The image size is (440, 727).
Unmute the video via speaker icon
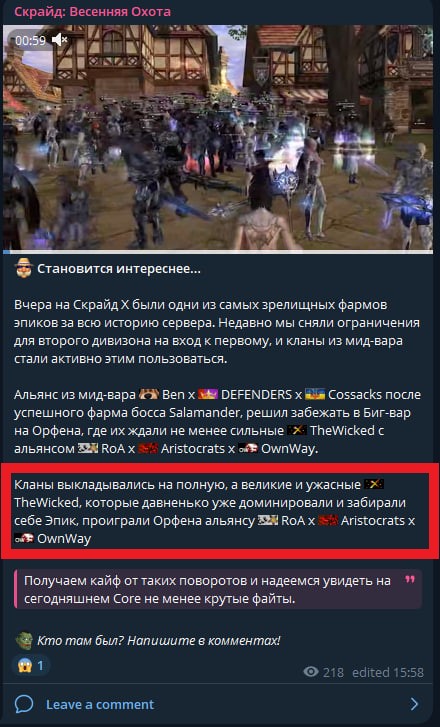[x=59, y=40]
